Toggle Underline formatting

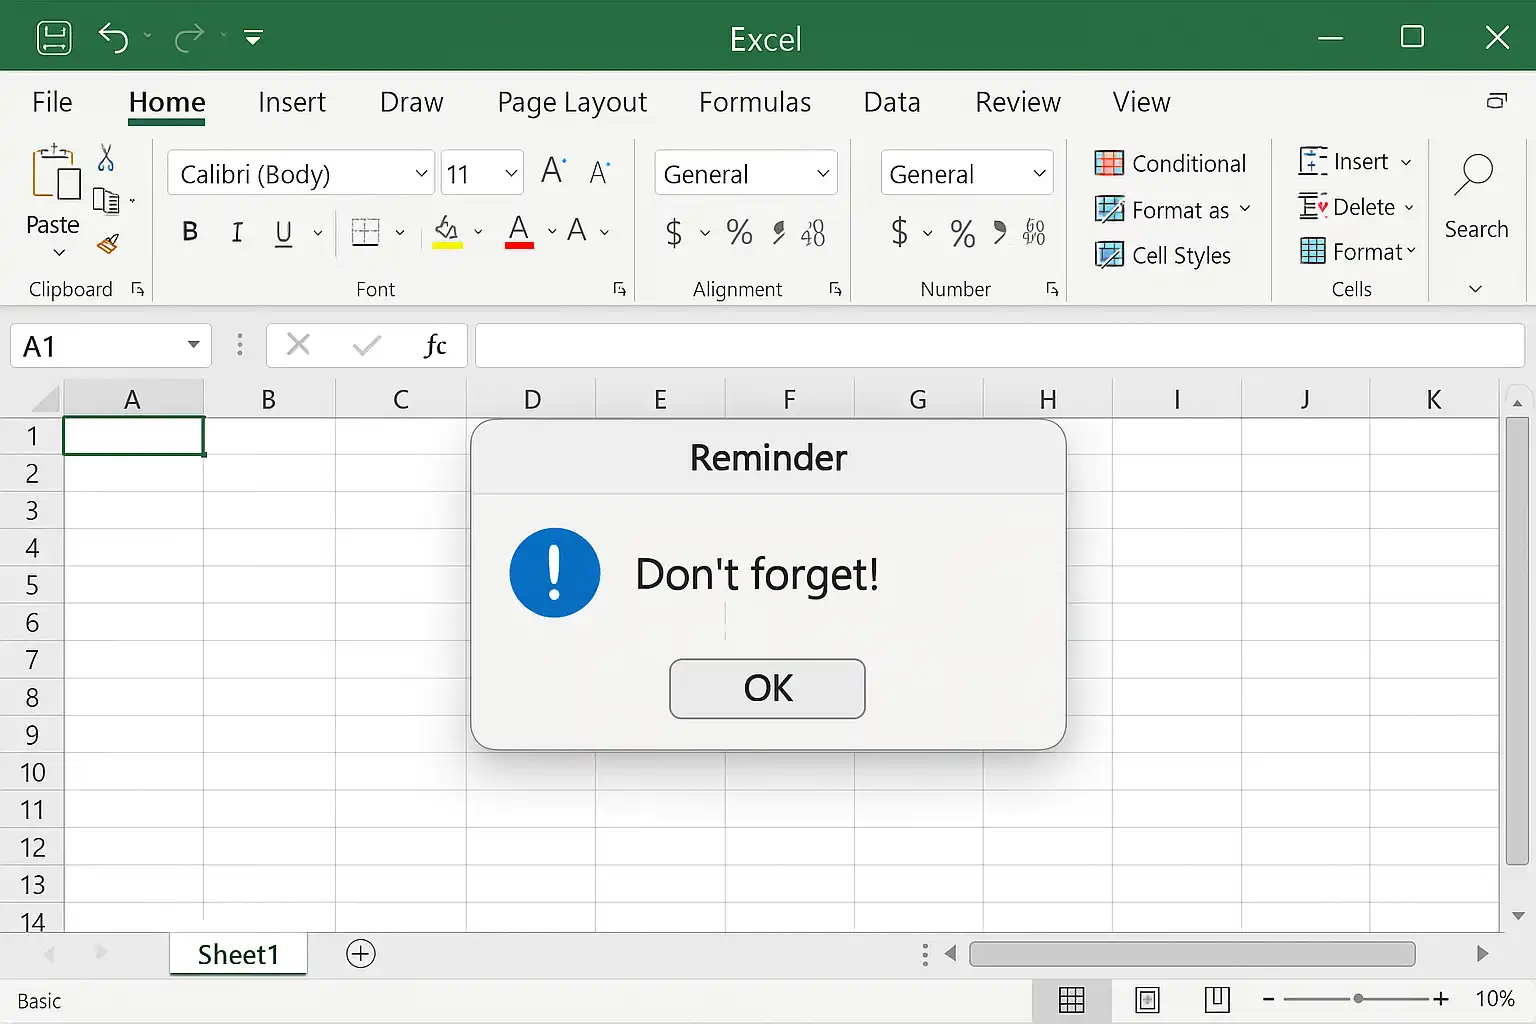284,233
